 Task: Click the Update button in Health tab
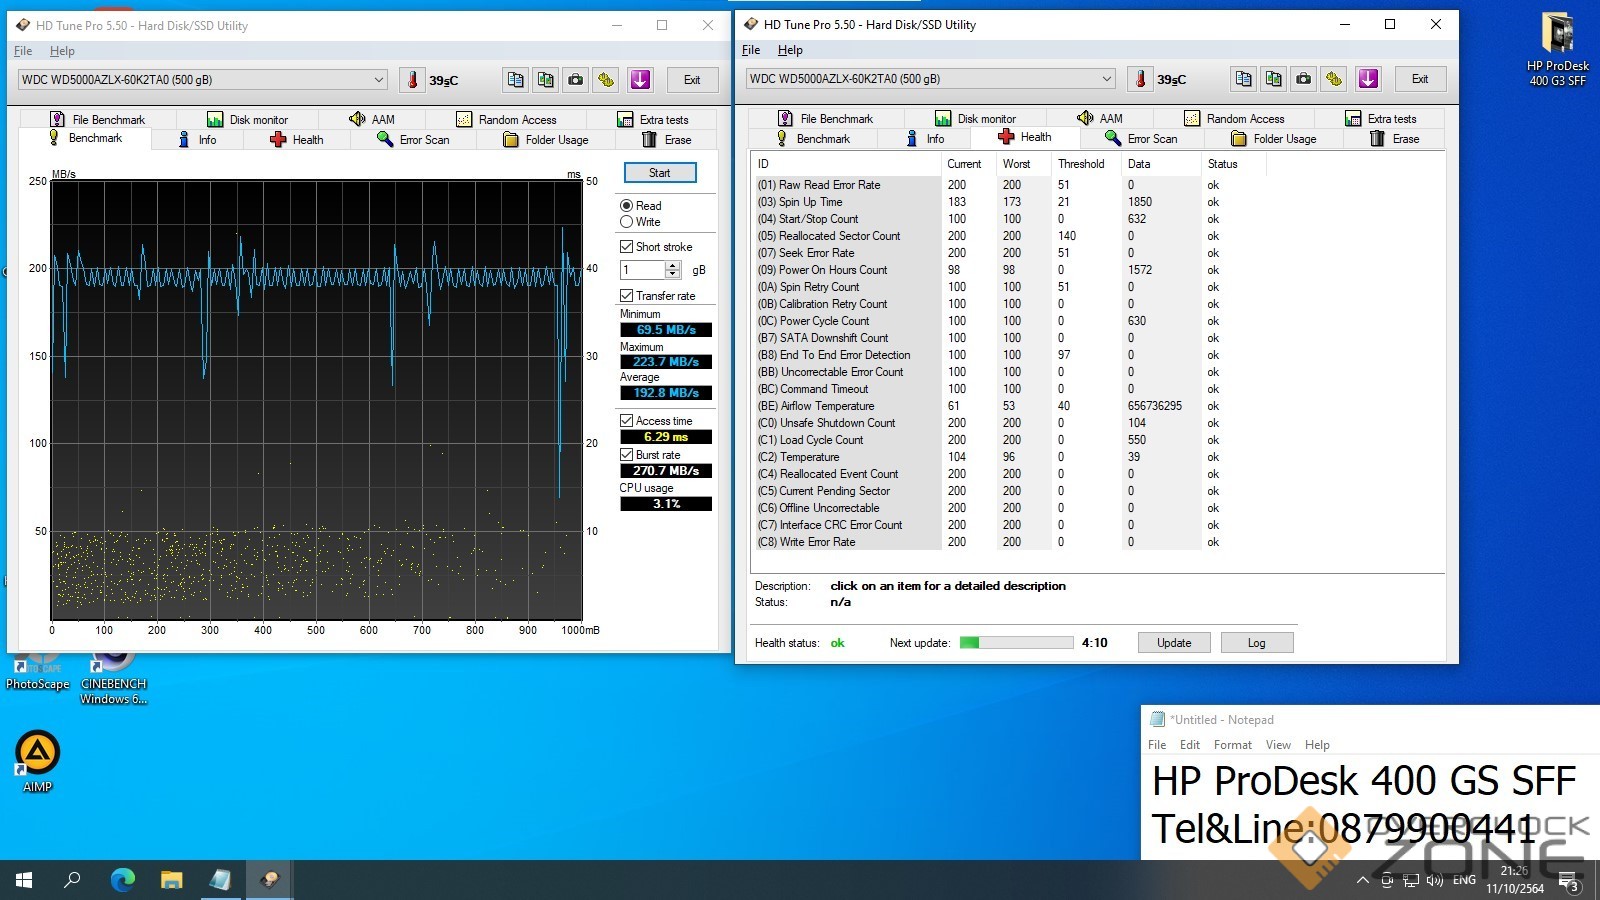point(1174,643)
